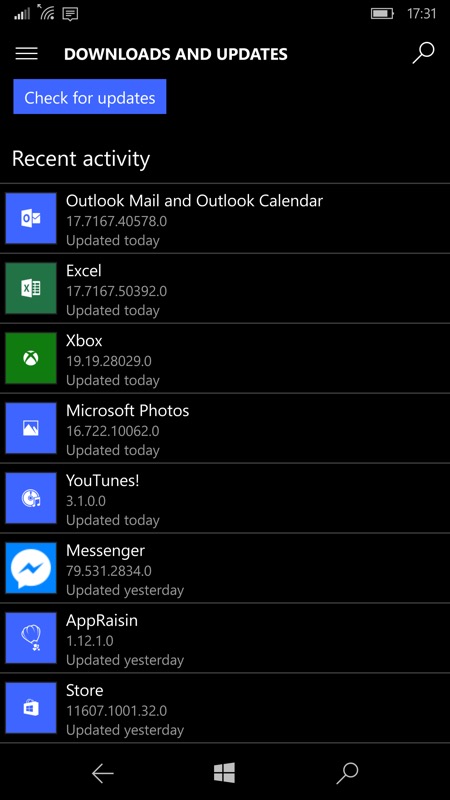Open the Microsoft Photos icon
Viewport: 450px width, 800px height.
click(31, 428)
